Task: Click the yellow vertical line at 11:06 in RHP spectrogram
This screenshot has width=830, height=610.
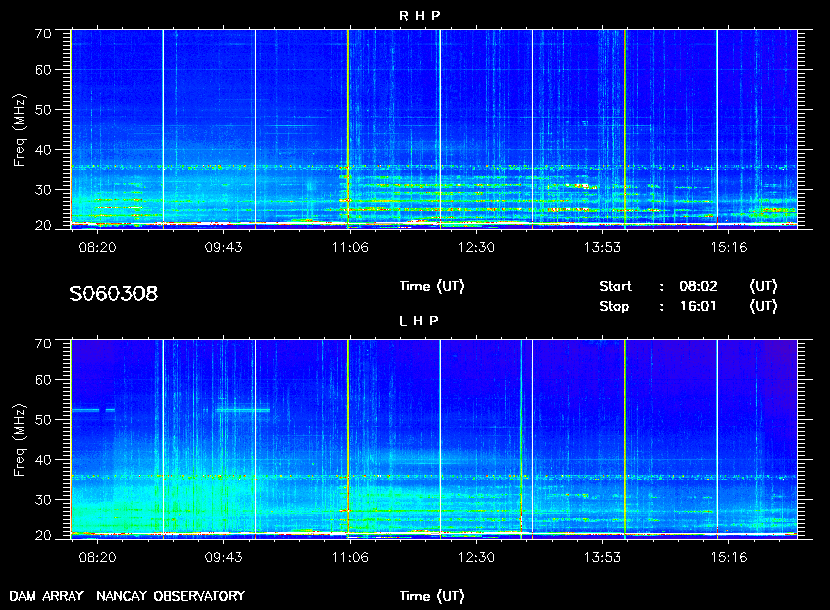Action: [348, 129]
